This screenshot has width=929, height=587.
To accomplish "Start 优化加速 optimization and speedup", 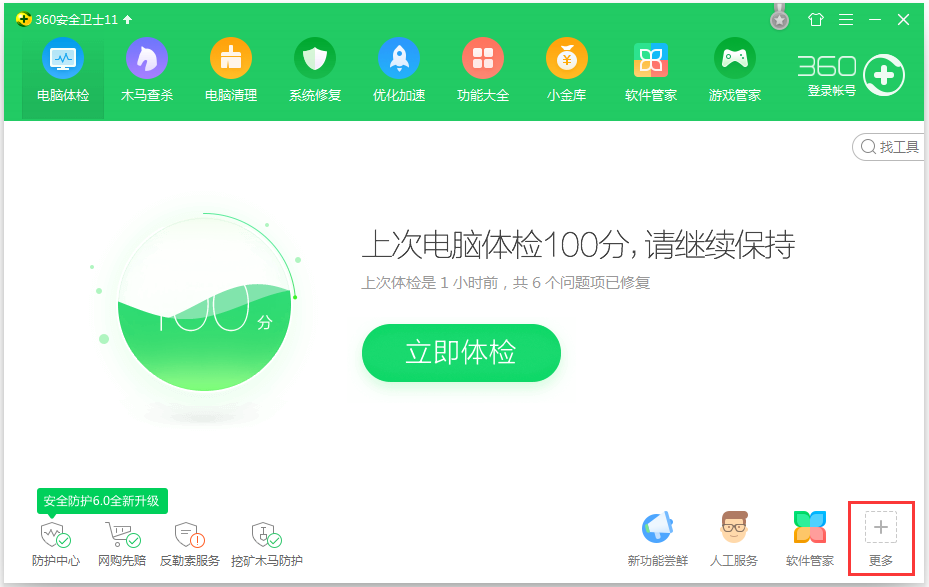I will (398, 69).
